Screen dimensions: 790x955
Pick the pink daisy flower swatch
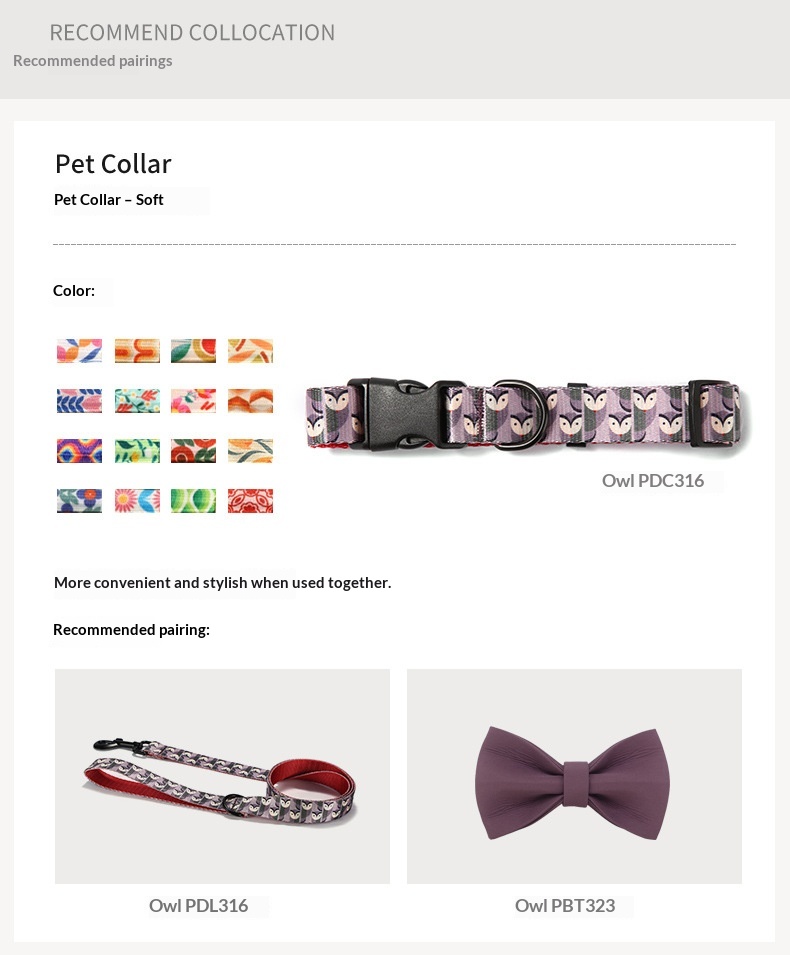tap(137, 501)
